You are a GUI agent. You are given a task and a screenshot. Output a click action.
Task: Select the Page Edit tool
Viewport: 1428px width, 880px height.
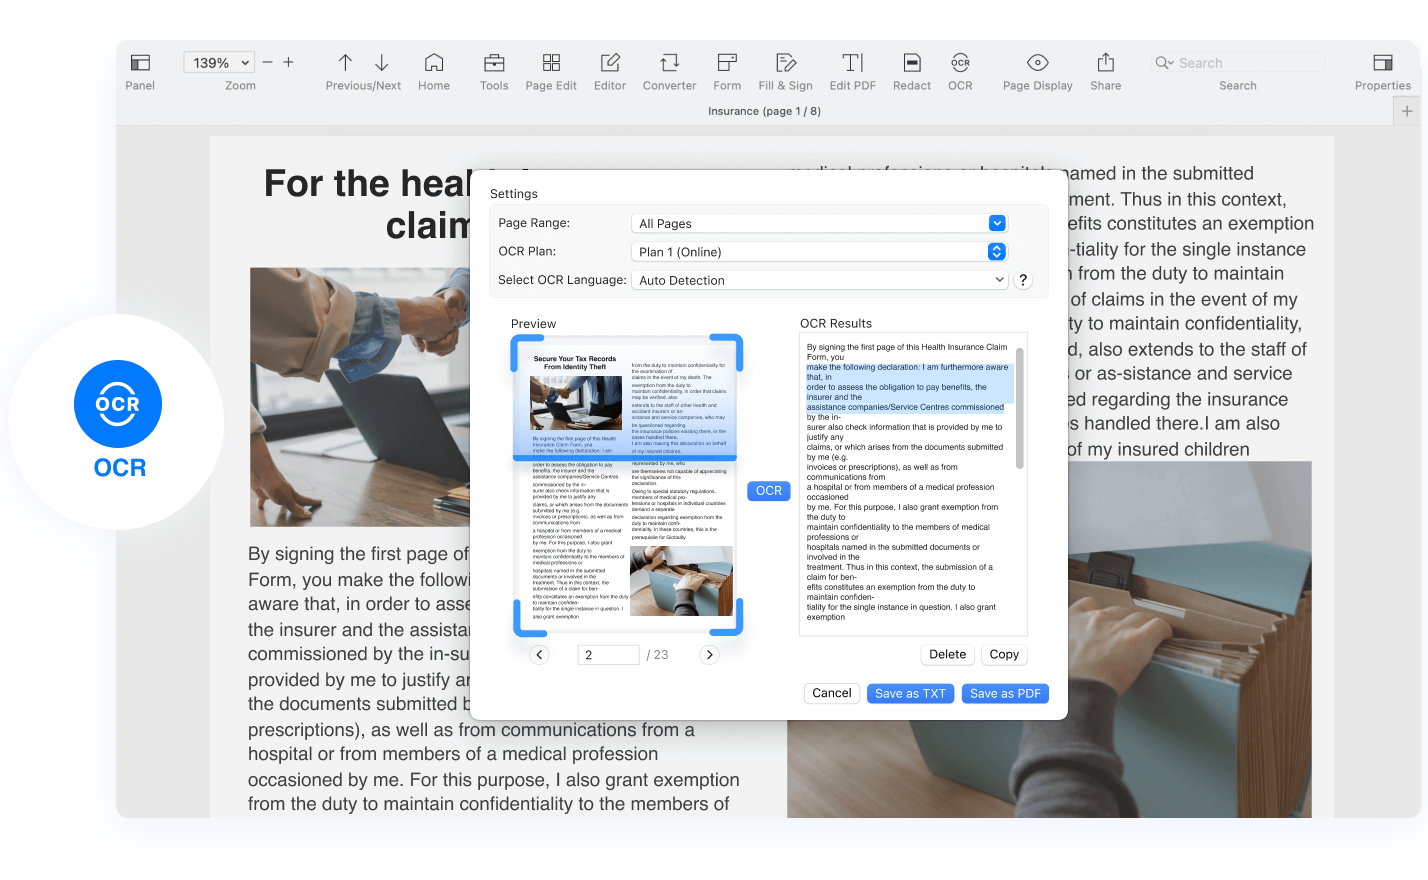coord(551,63)
